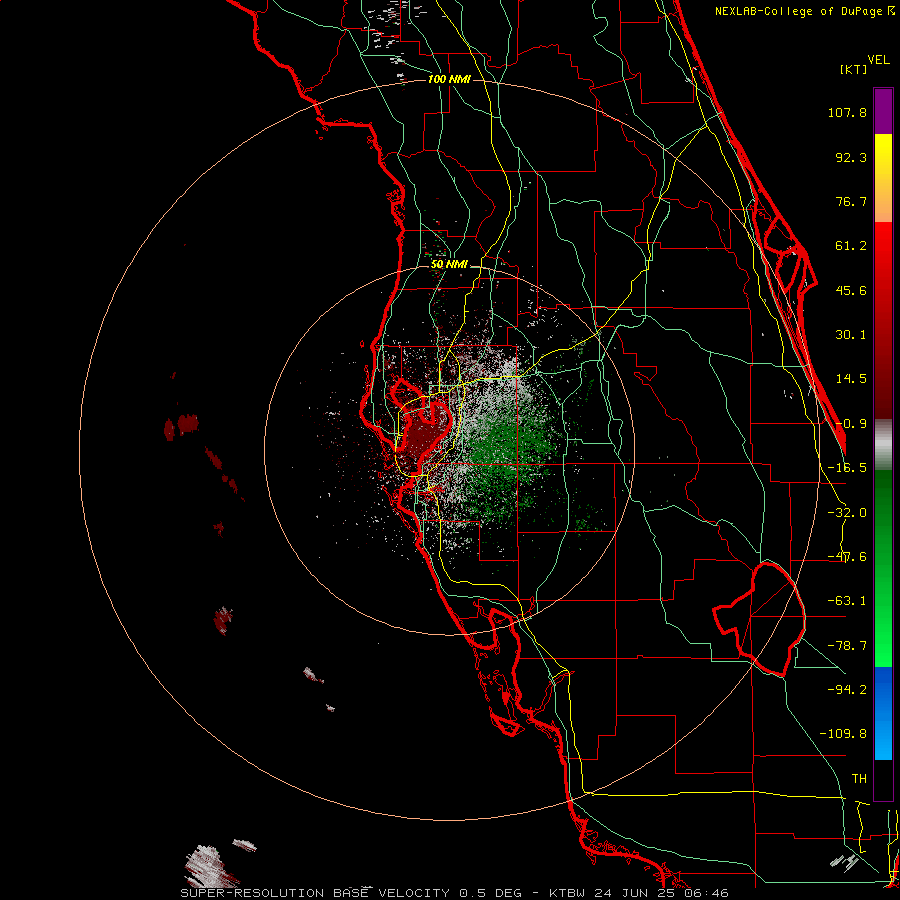The height and width of the screenshot is (900, 900).
Task: Click the Super-Resolution Base Velocity footer caption
Action: [x=454, y=893]
